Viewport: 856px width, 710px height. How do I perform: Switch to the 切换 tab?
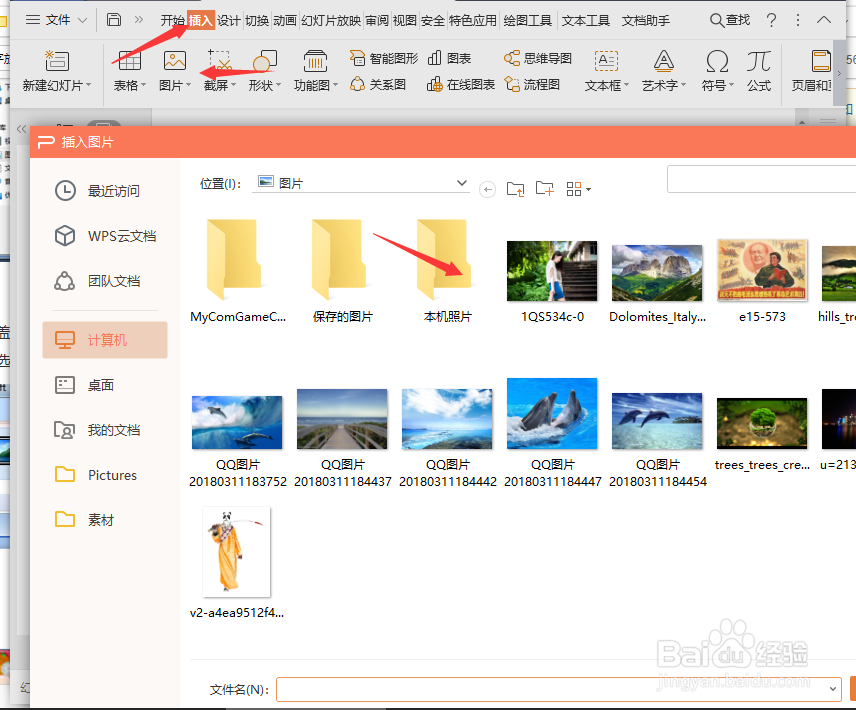257,21
